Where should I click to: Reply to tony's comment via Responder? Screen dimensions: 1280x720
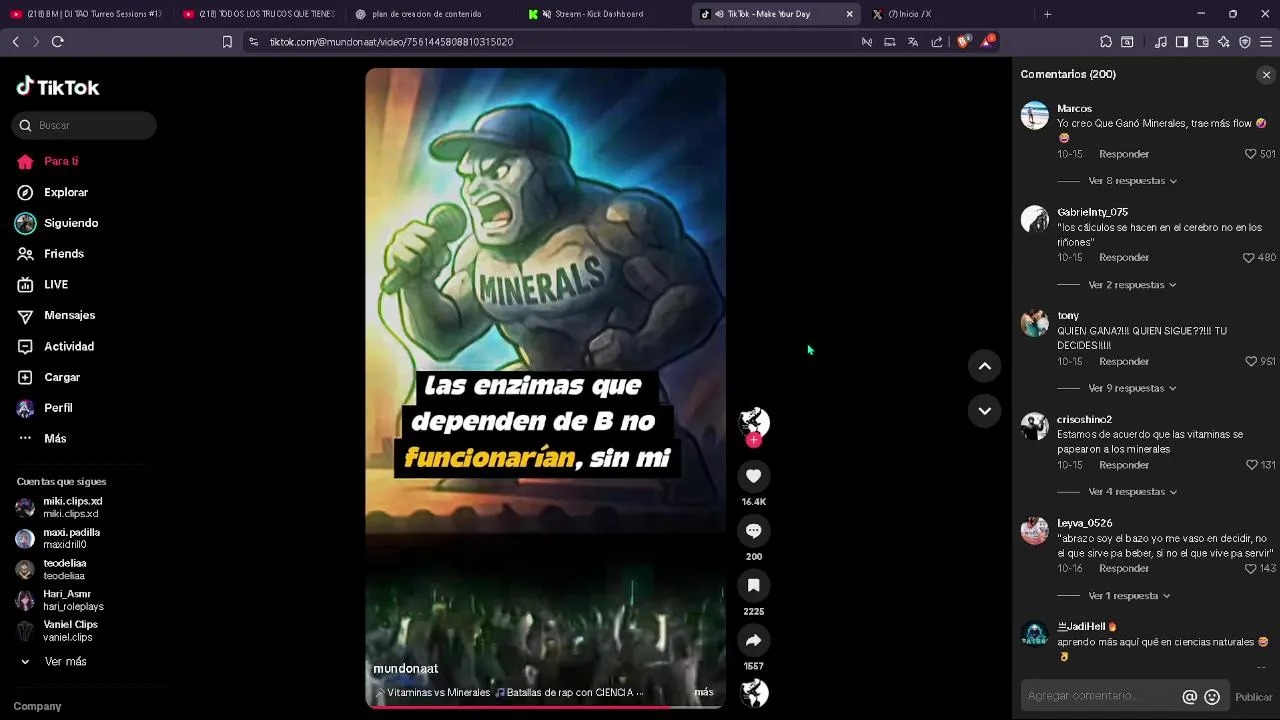pos(1124,361)
